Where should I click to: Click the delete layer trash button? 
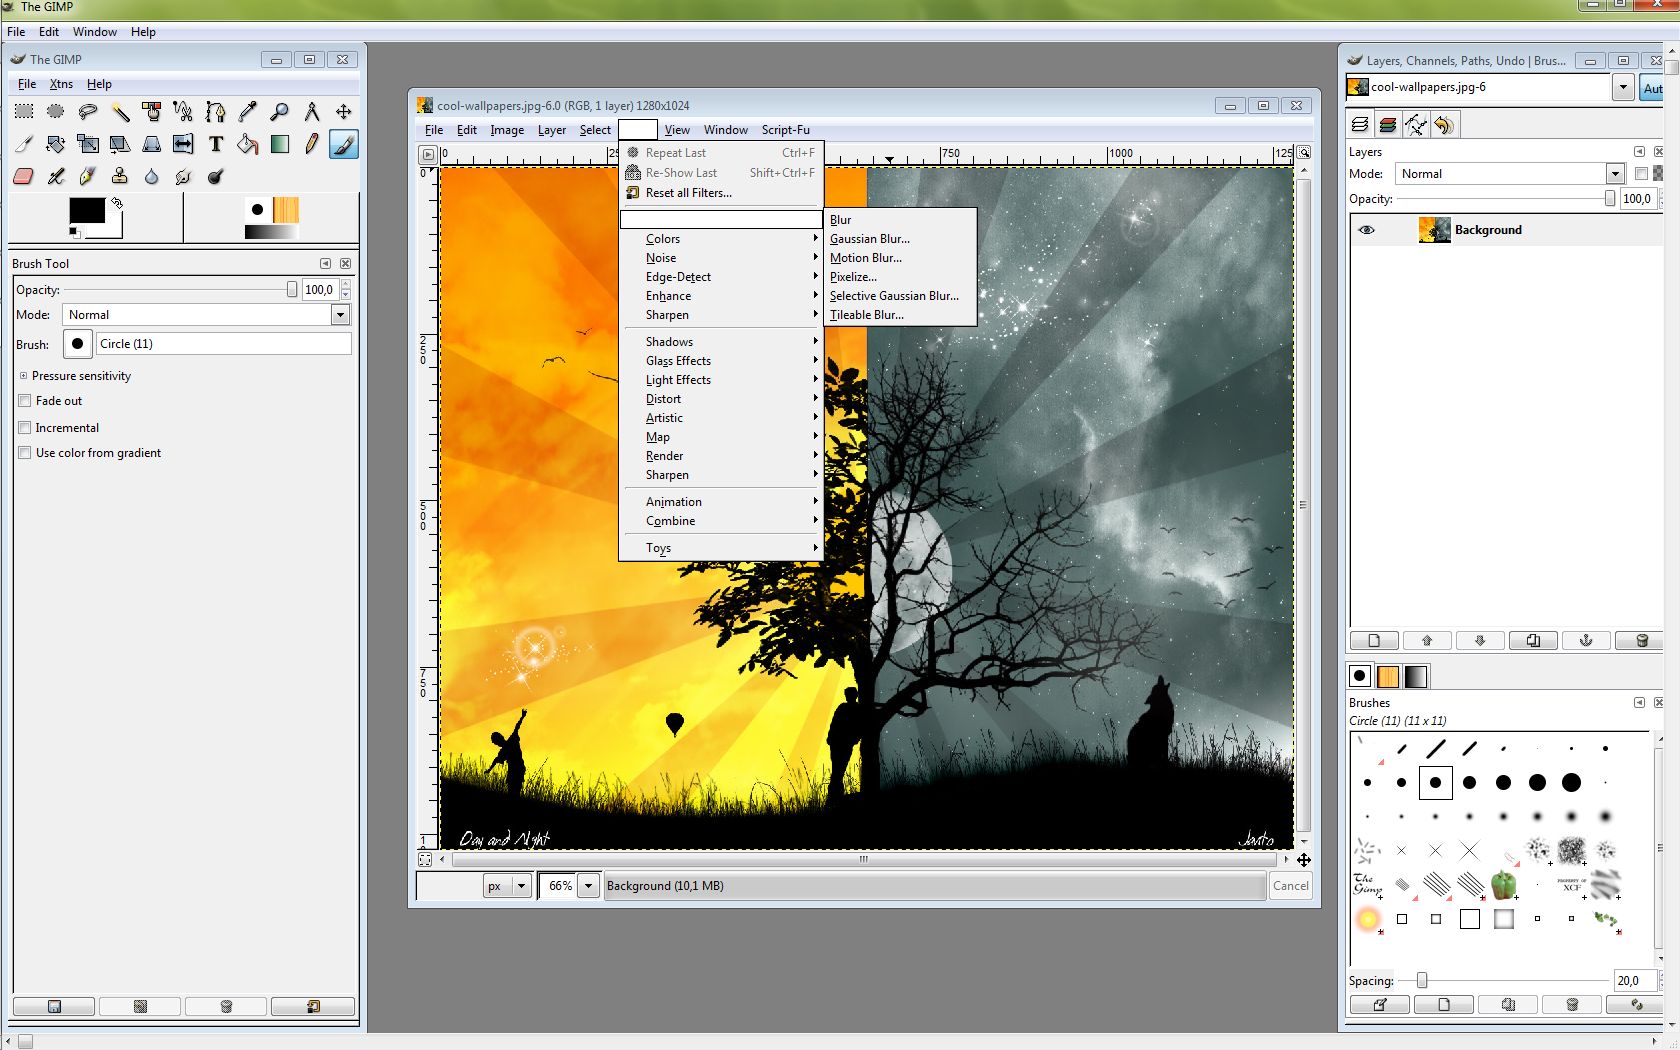click(x=1641, y=641)
